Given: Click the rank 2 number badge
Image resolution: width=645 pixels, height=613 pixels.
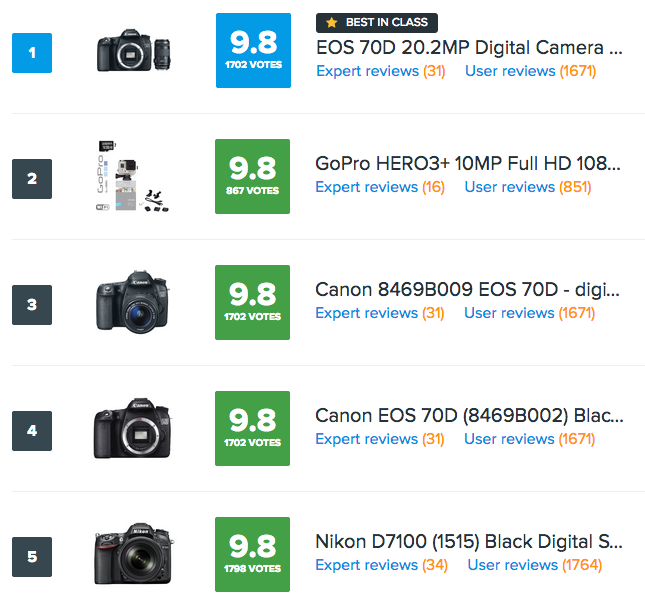Looking at the screenshot, I should point(31,179).
